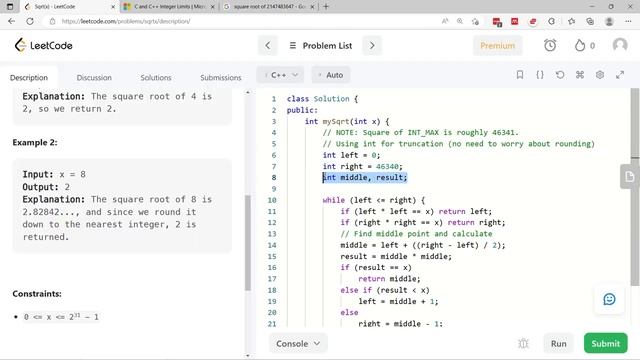Click the browser tab actions icon
The height and width of the screenshot is (360, 640).
point(10,7)
